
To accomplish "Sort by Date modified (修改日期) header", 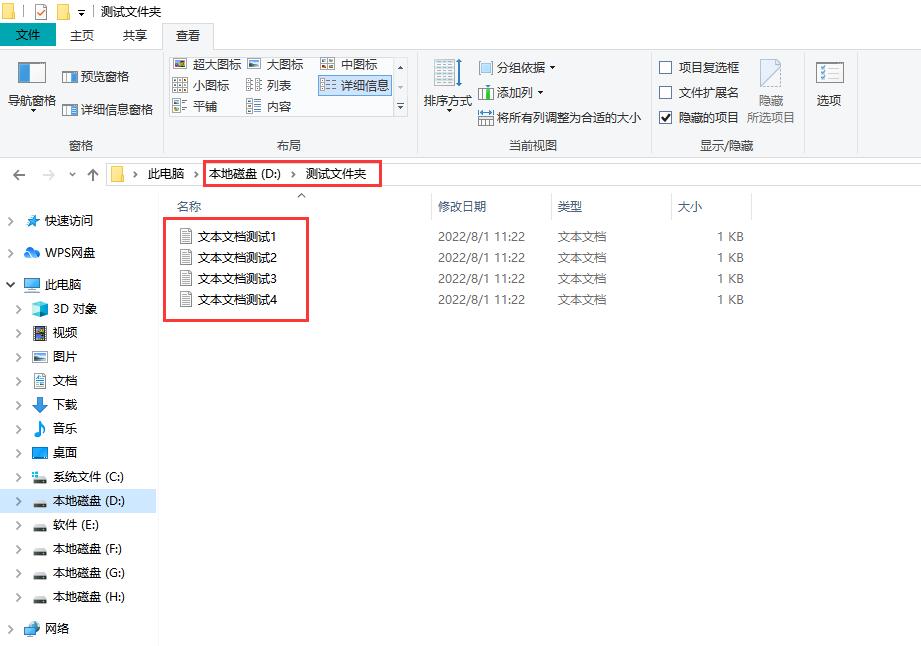I will pyautogui.click(x=491, y=206).
